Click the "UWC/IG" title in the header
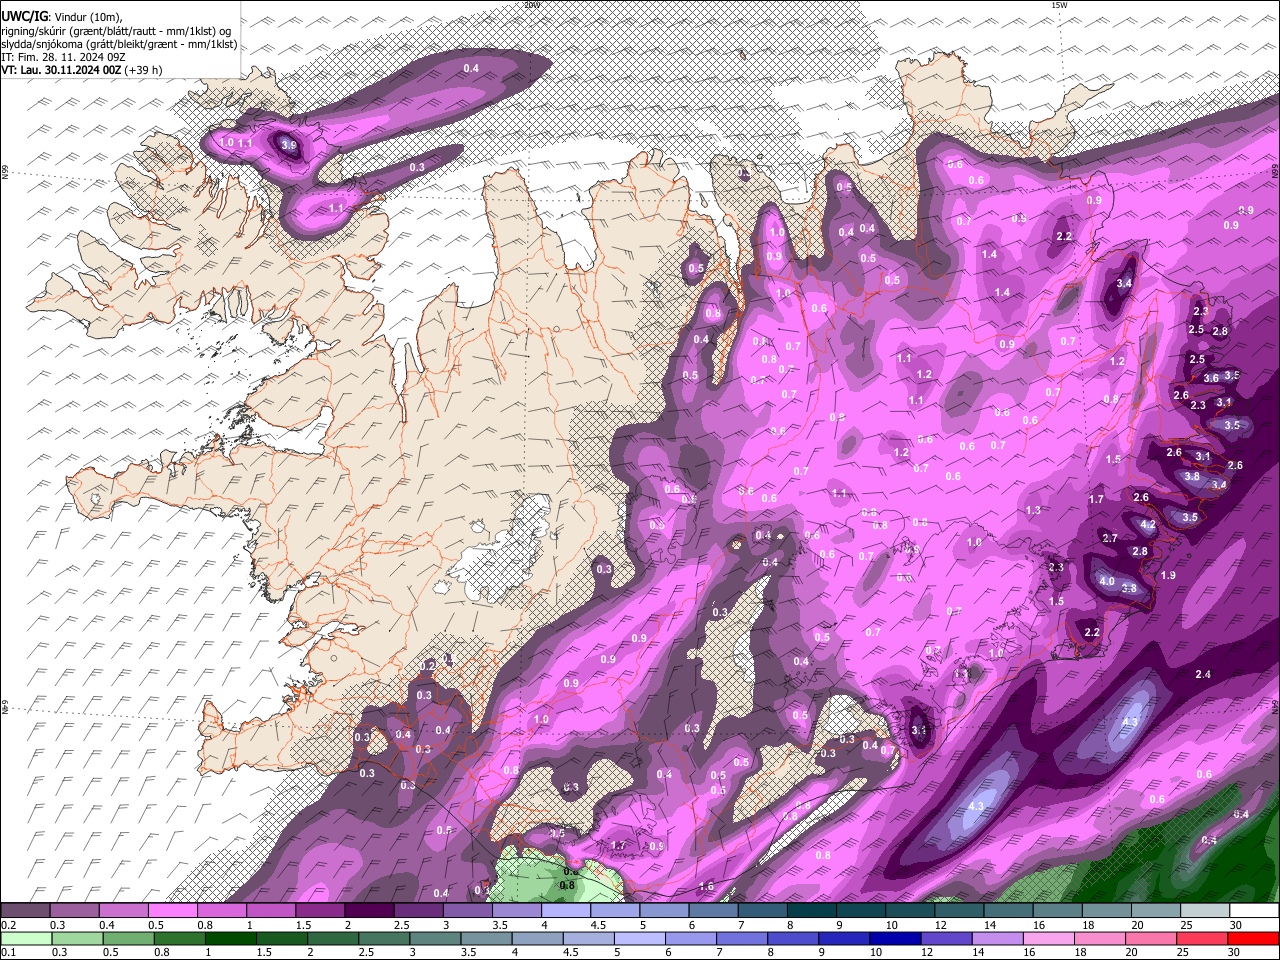Viewport: 1280px width, 960px height. (x=24, y=16)
